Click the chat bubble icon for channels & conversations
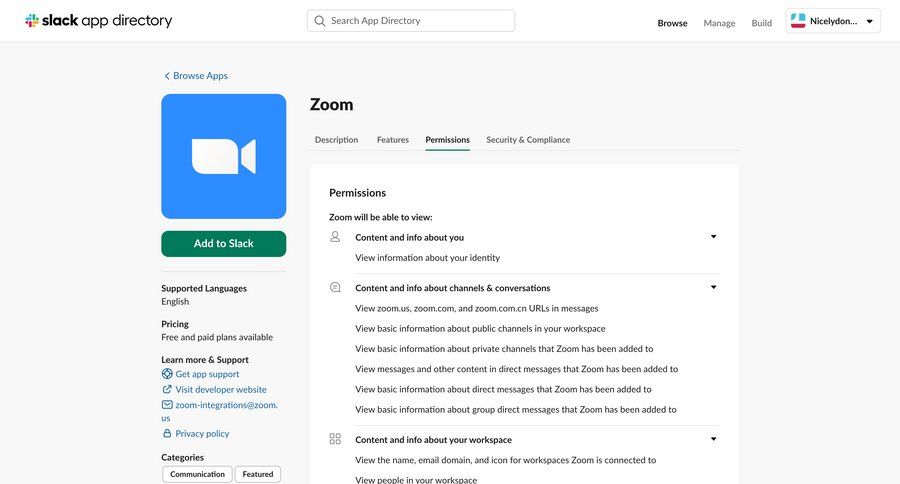Image resolution: width=900 pixels, height=484 pixels. [335, 287]
